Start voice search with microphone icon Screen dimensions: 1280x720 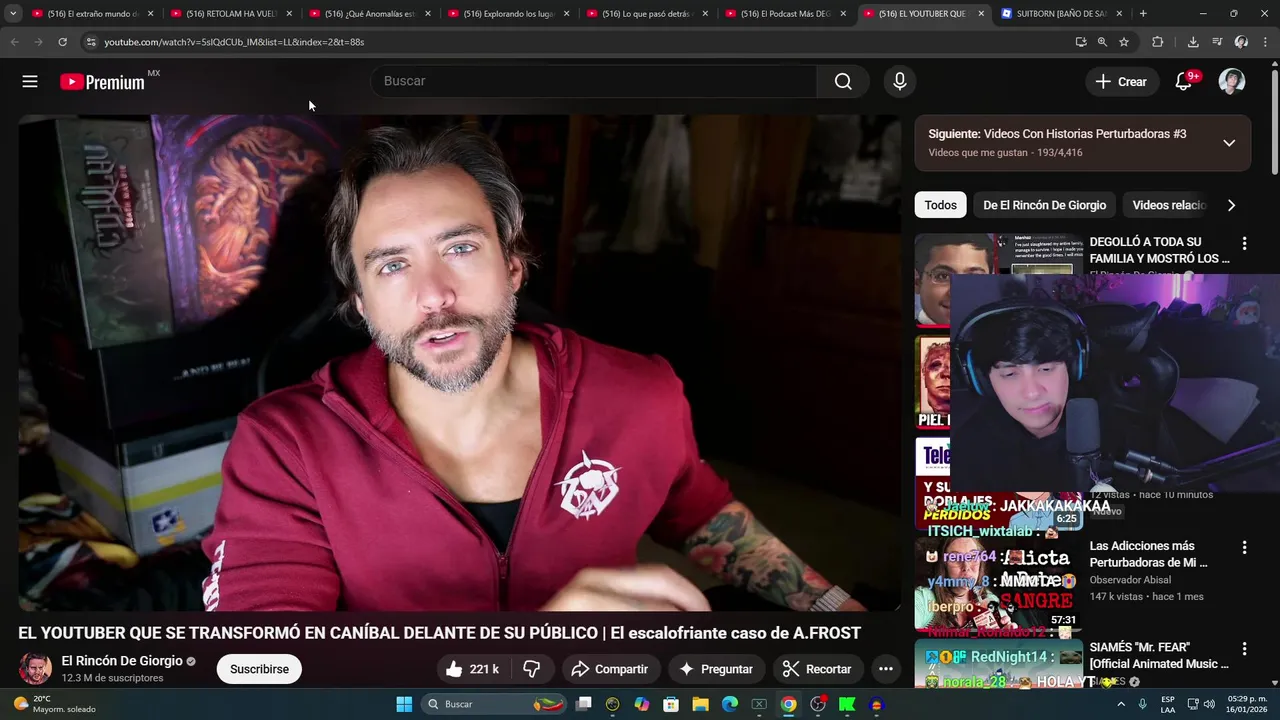point(900,82)
